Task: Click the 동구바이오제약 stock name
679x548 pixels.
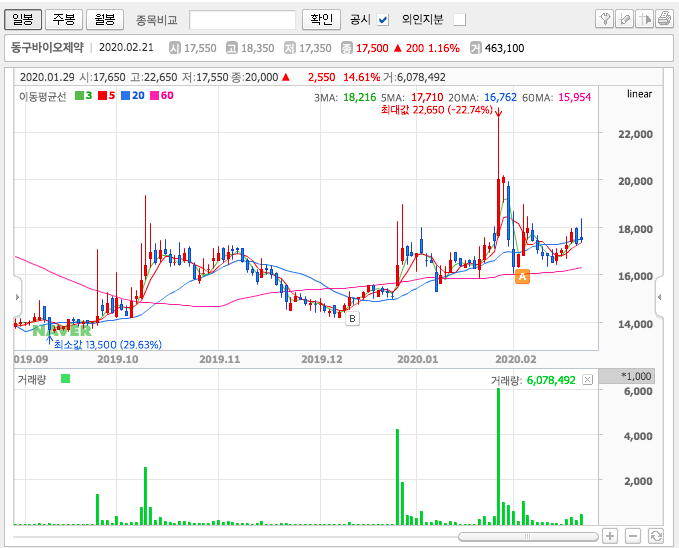Action: pos(47,48)
